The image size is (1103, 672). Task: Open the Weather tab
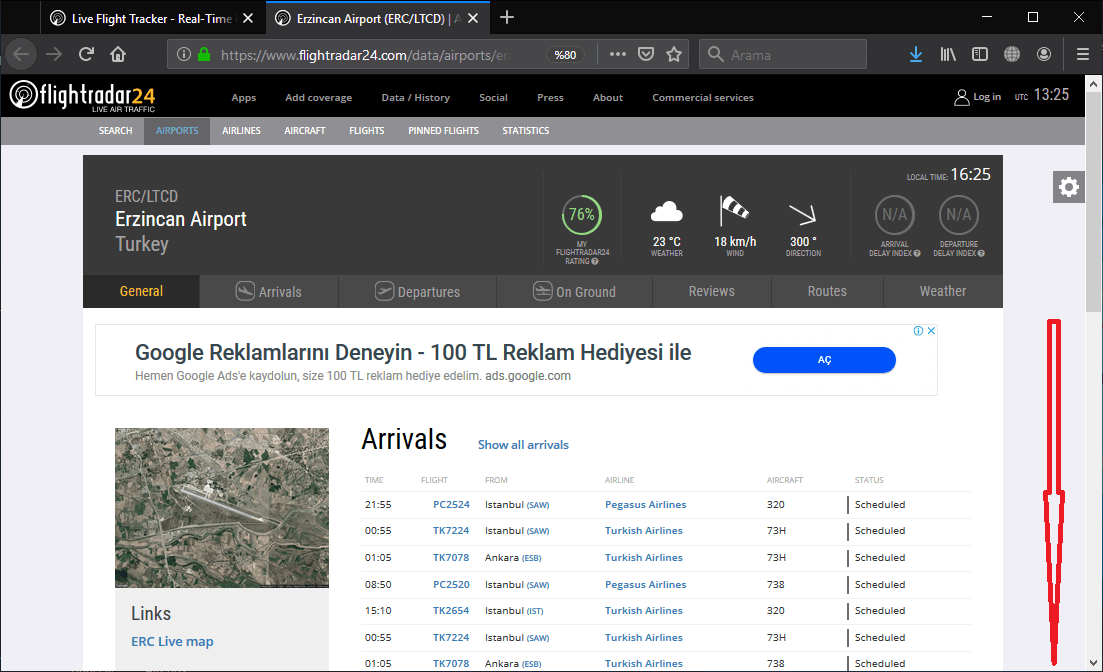click(942, 292)
